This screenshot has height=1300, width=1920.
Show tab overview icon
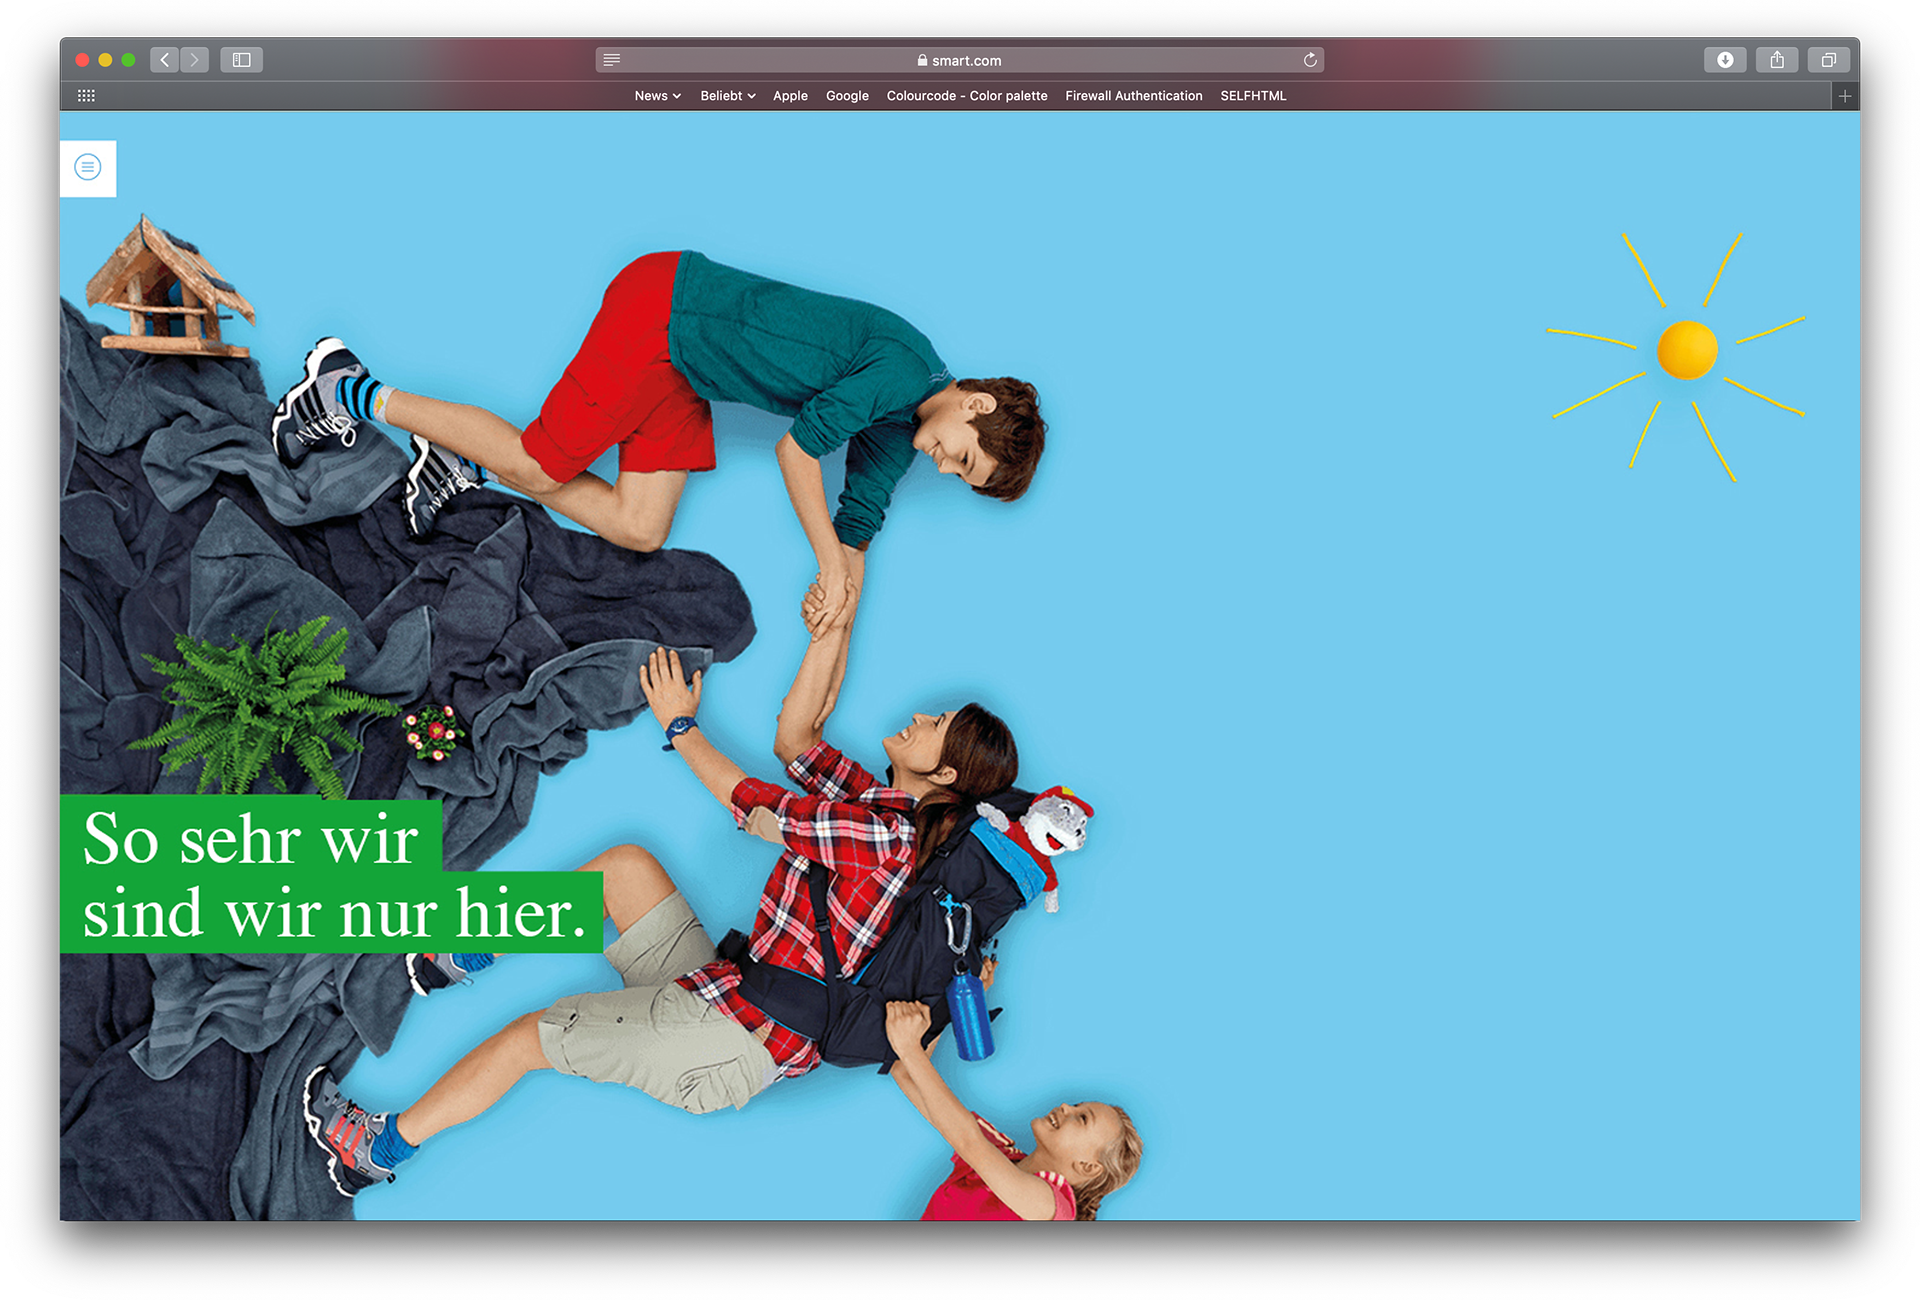point(1828,60)
